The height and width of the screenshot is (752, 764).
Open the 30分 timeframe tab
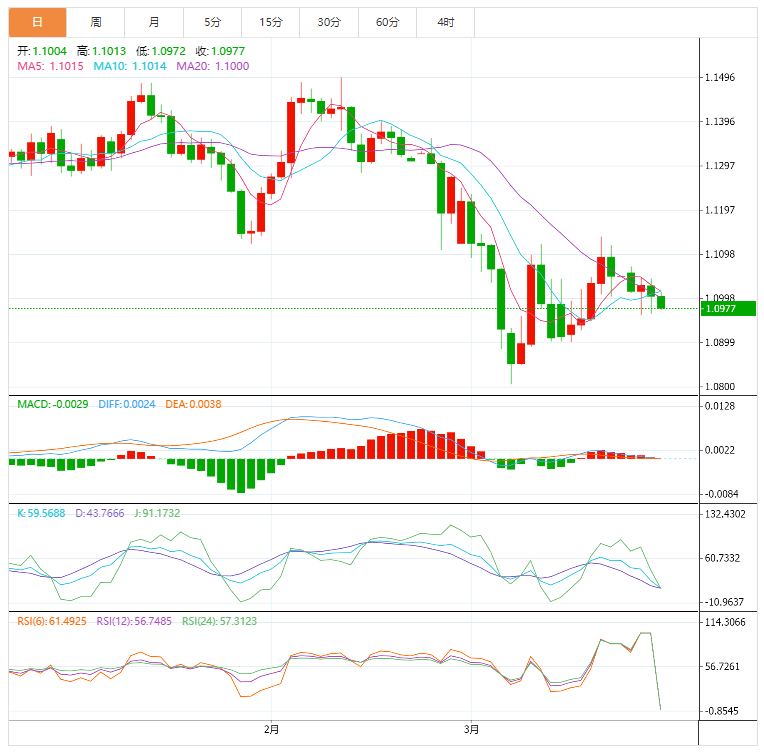point(329,22)
